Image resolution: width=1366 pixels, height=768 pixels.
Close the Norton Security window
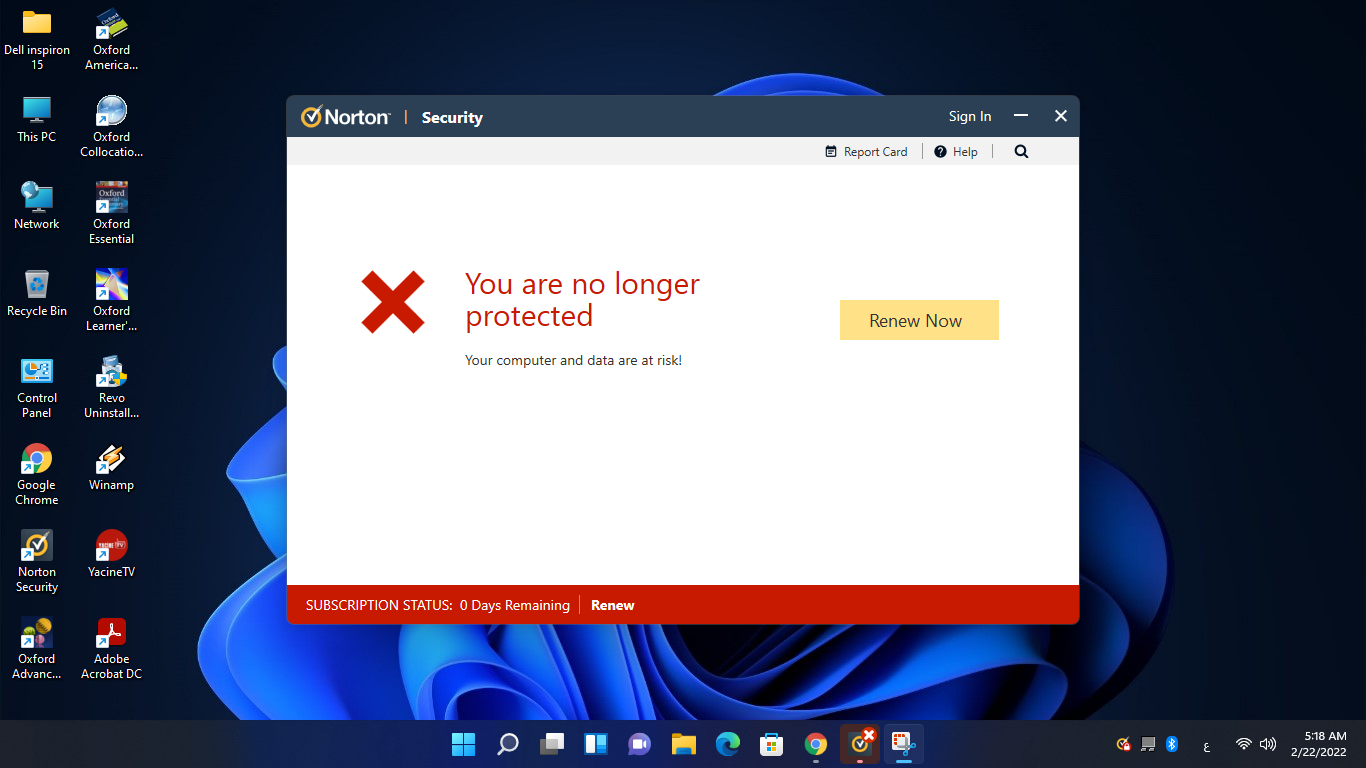tap(1061, 116)
